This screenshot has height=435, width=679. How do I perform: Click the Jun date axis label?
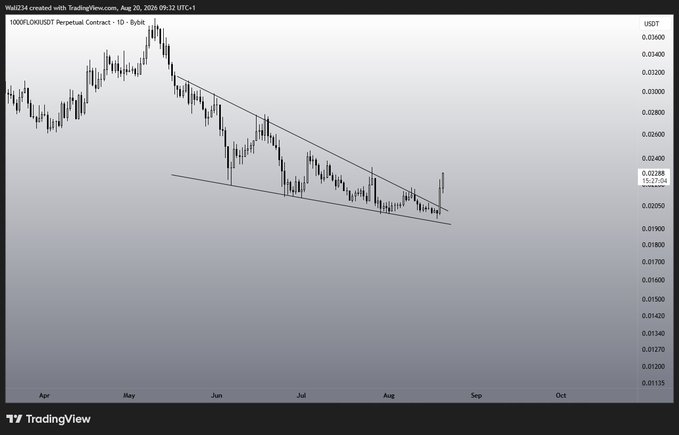[x=217, y=396]
